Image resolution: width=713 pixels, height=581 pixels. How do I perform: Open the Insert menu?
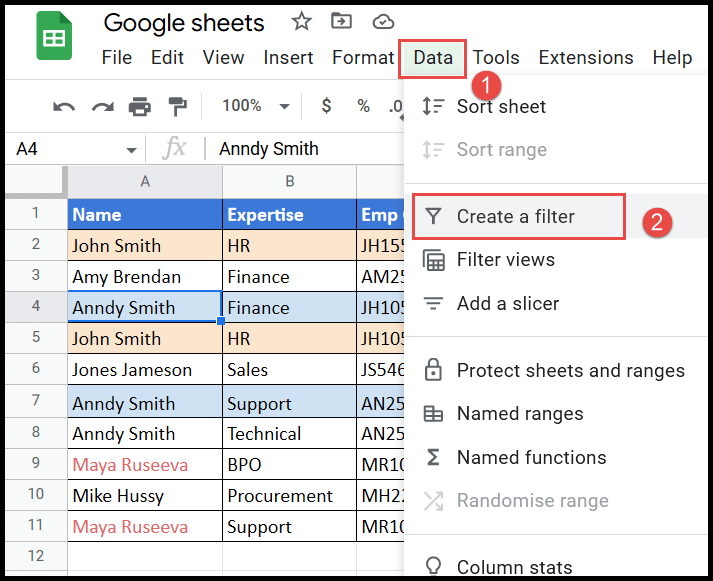(x=288, y=58)
